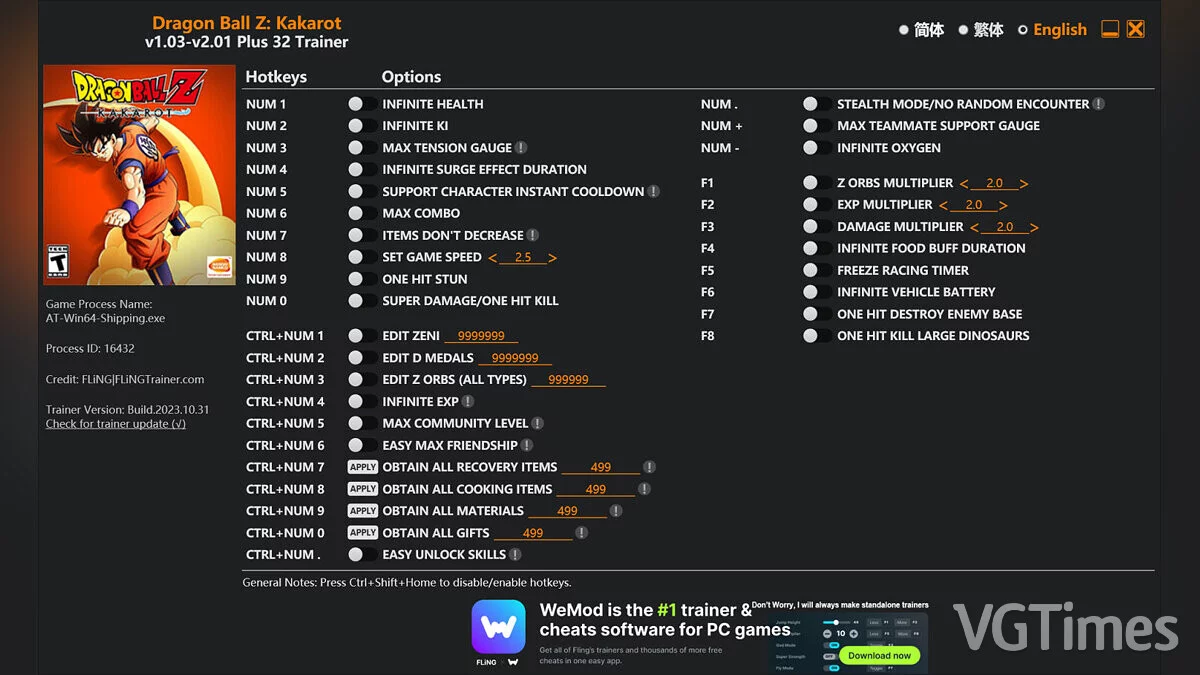Image resolution: width=1200 pixels, height=675 pixels.
Task: Click WeMod logo icon in banner
Action: (x=498, y=626)
